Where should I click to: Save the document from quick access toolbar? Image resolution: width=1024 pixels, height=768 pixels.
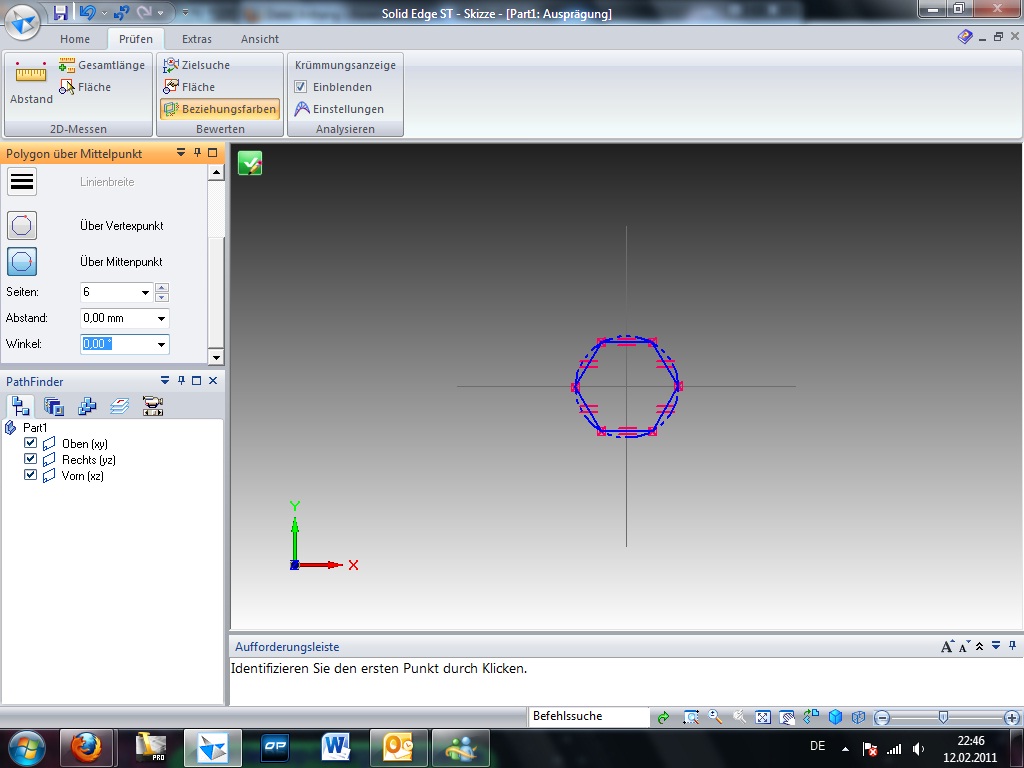[60, 12]
